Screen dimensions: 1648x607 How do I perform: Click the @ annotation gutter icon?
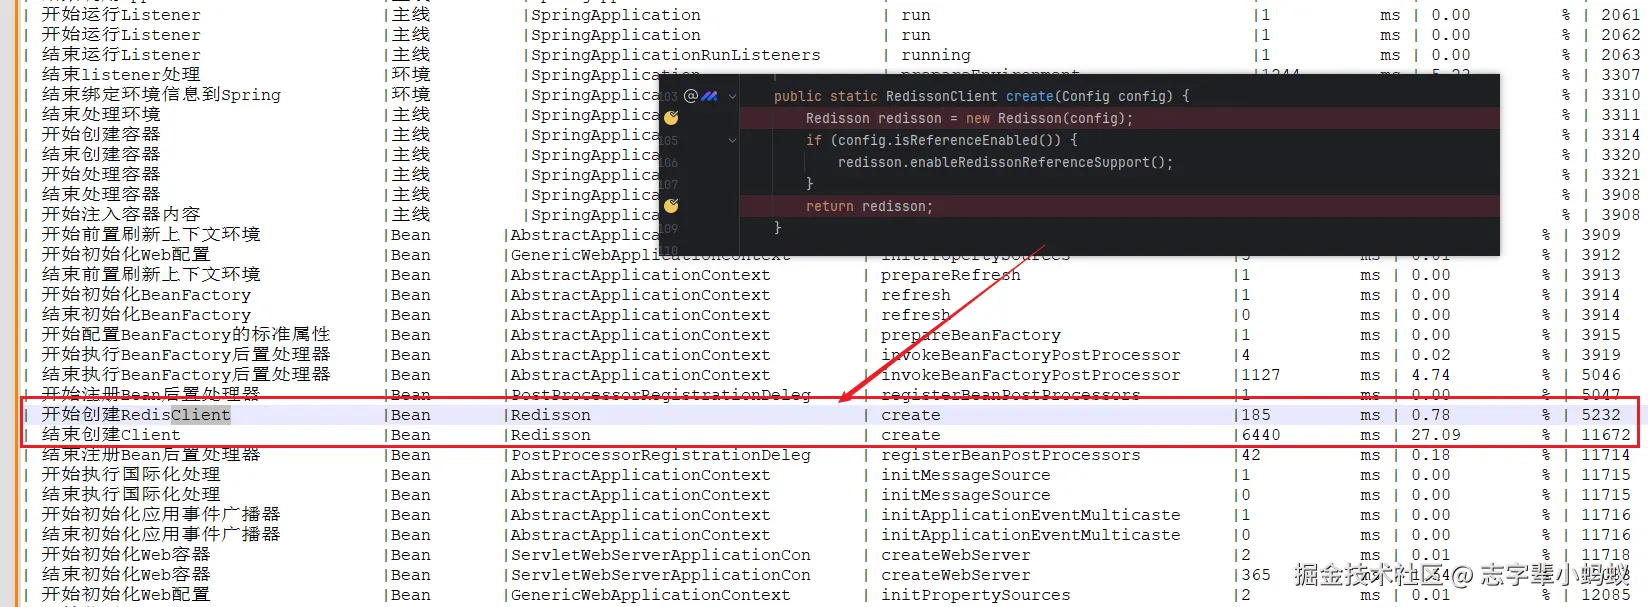coord(691,96)
